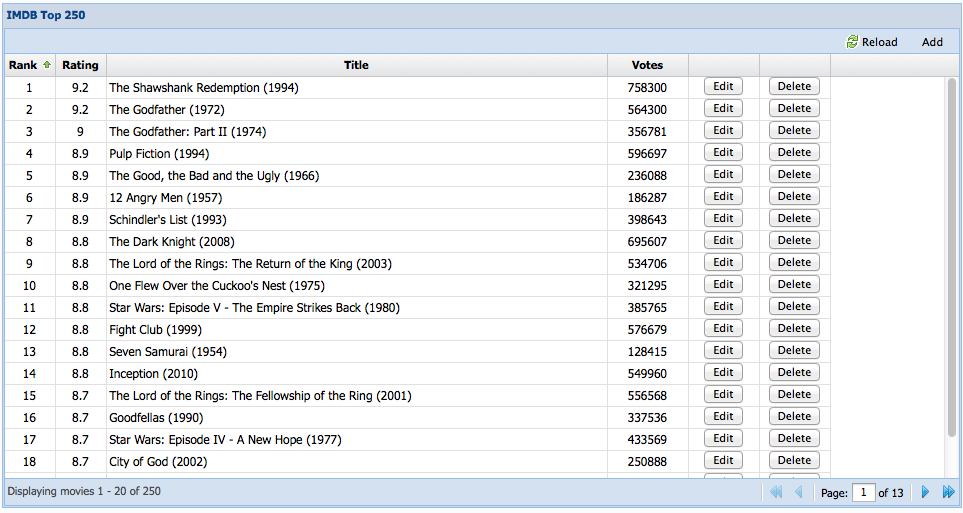Viewport: 963px width, 513px height.
Task: Edit the Fight Club entry
Action: (x=723, y=329)
